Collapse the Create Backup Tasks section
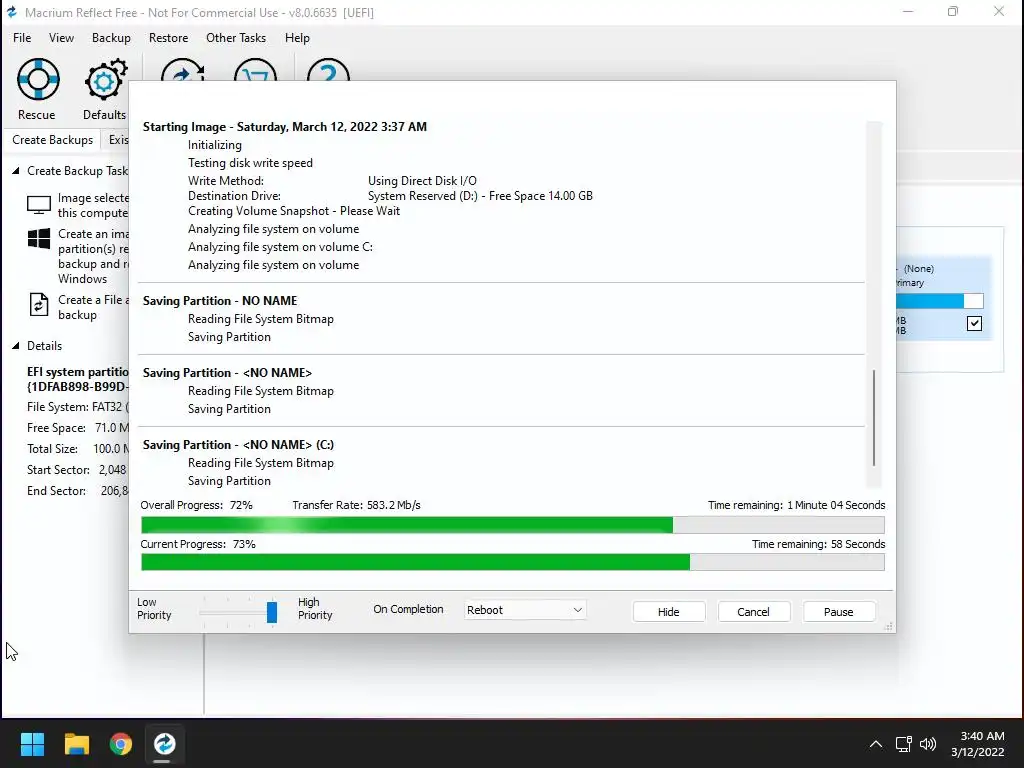 point(16,171)
